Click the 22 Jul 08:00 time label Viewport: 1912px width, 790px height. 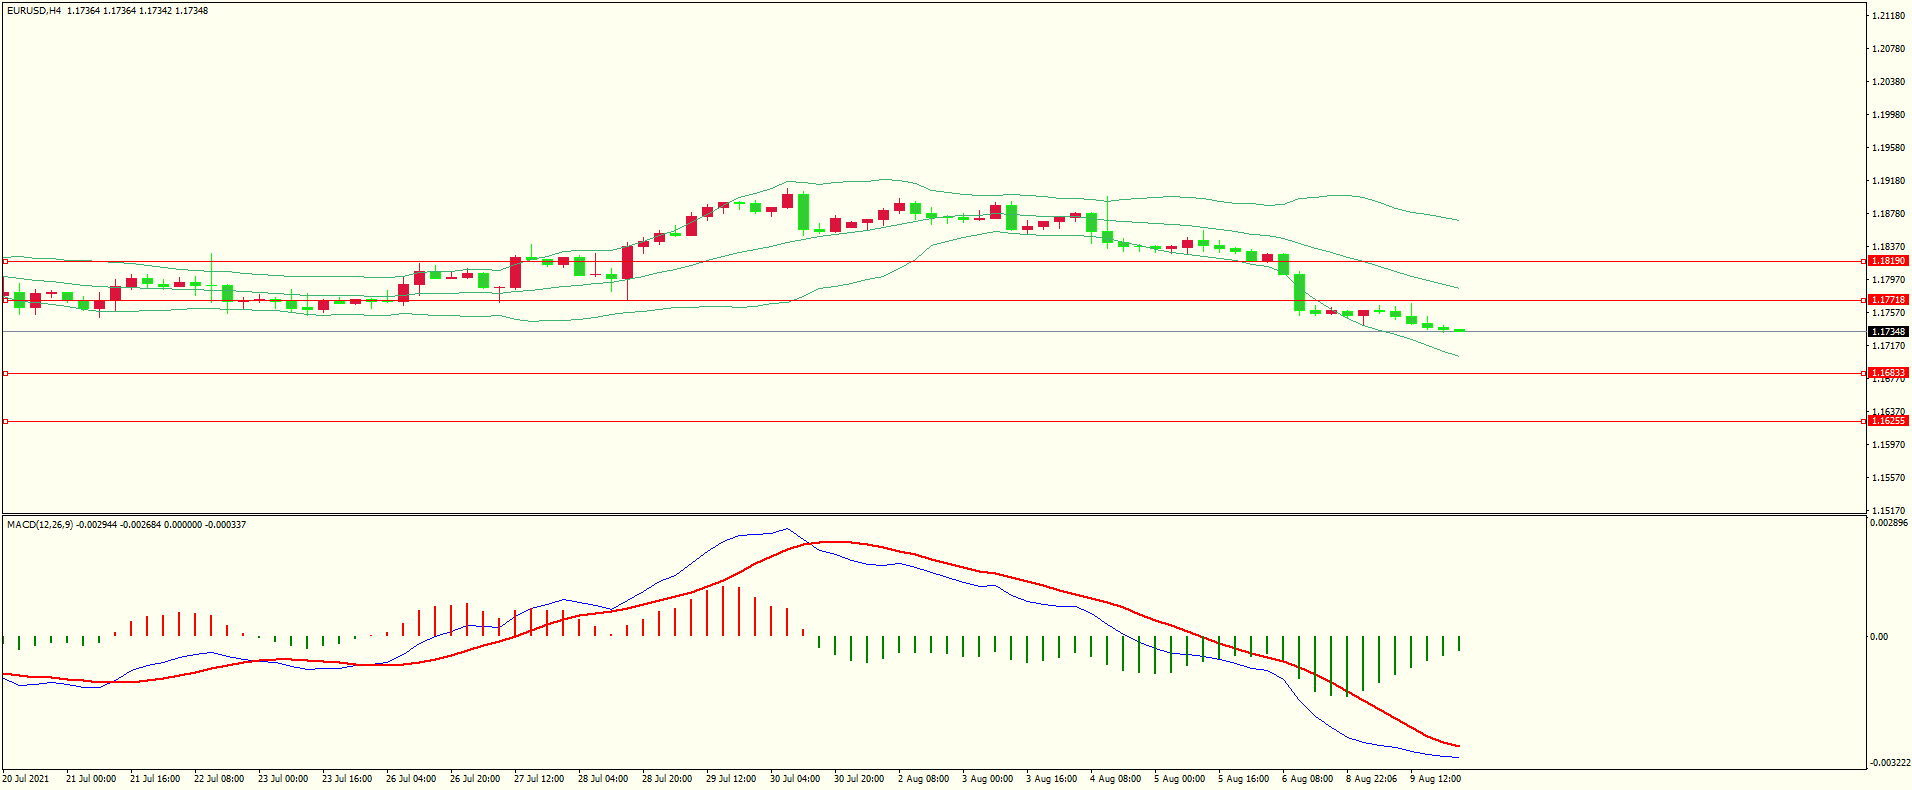pos(219,779)
